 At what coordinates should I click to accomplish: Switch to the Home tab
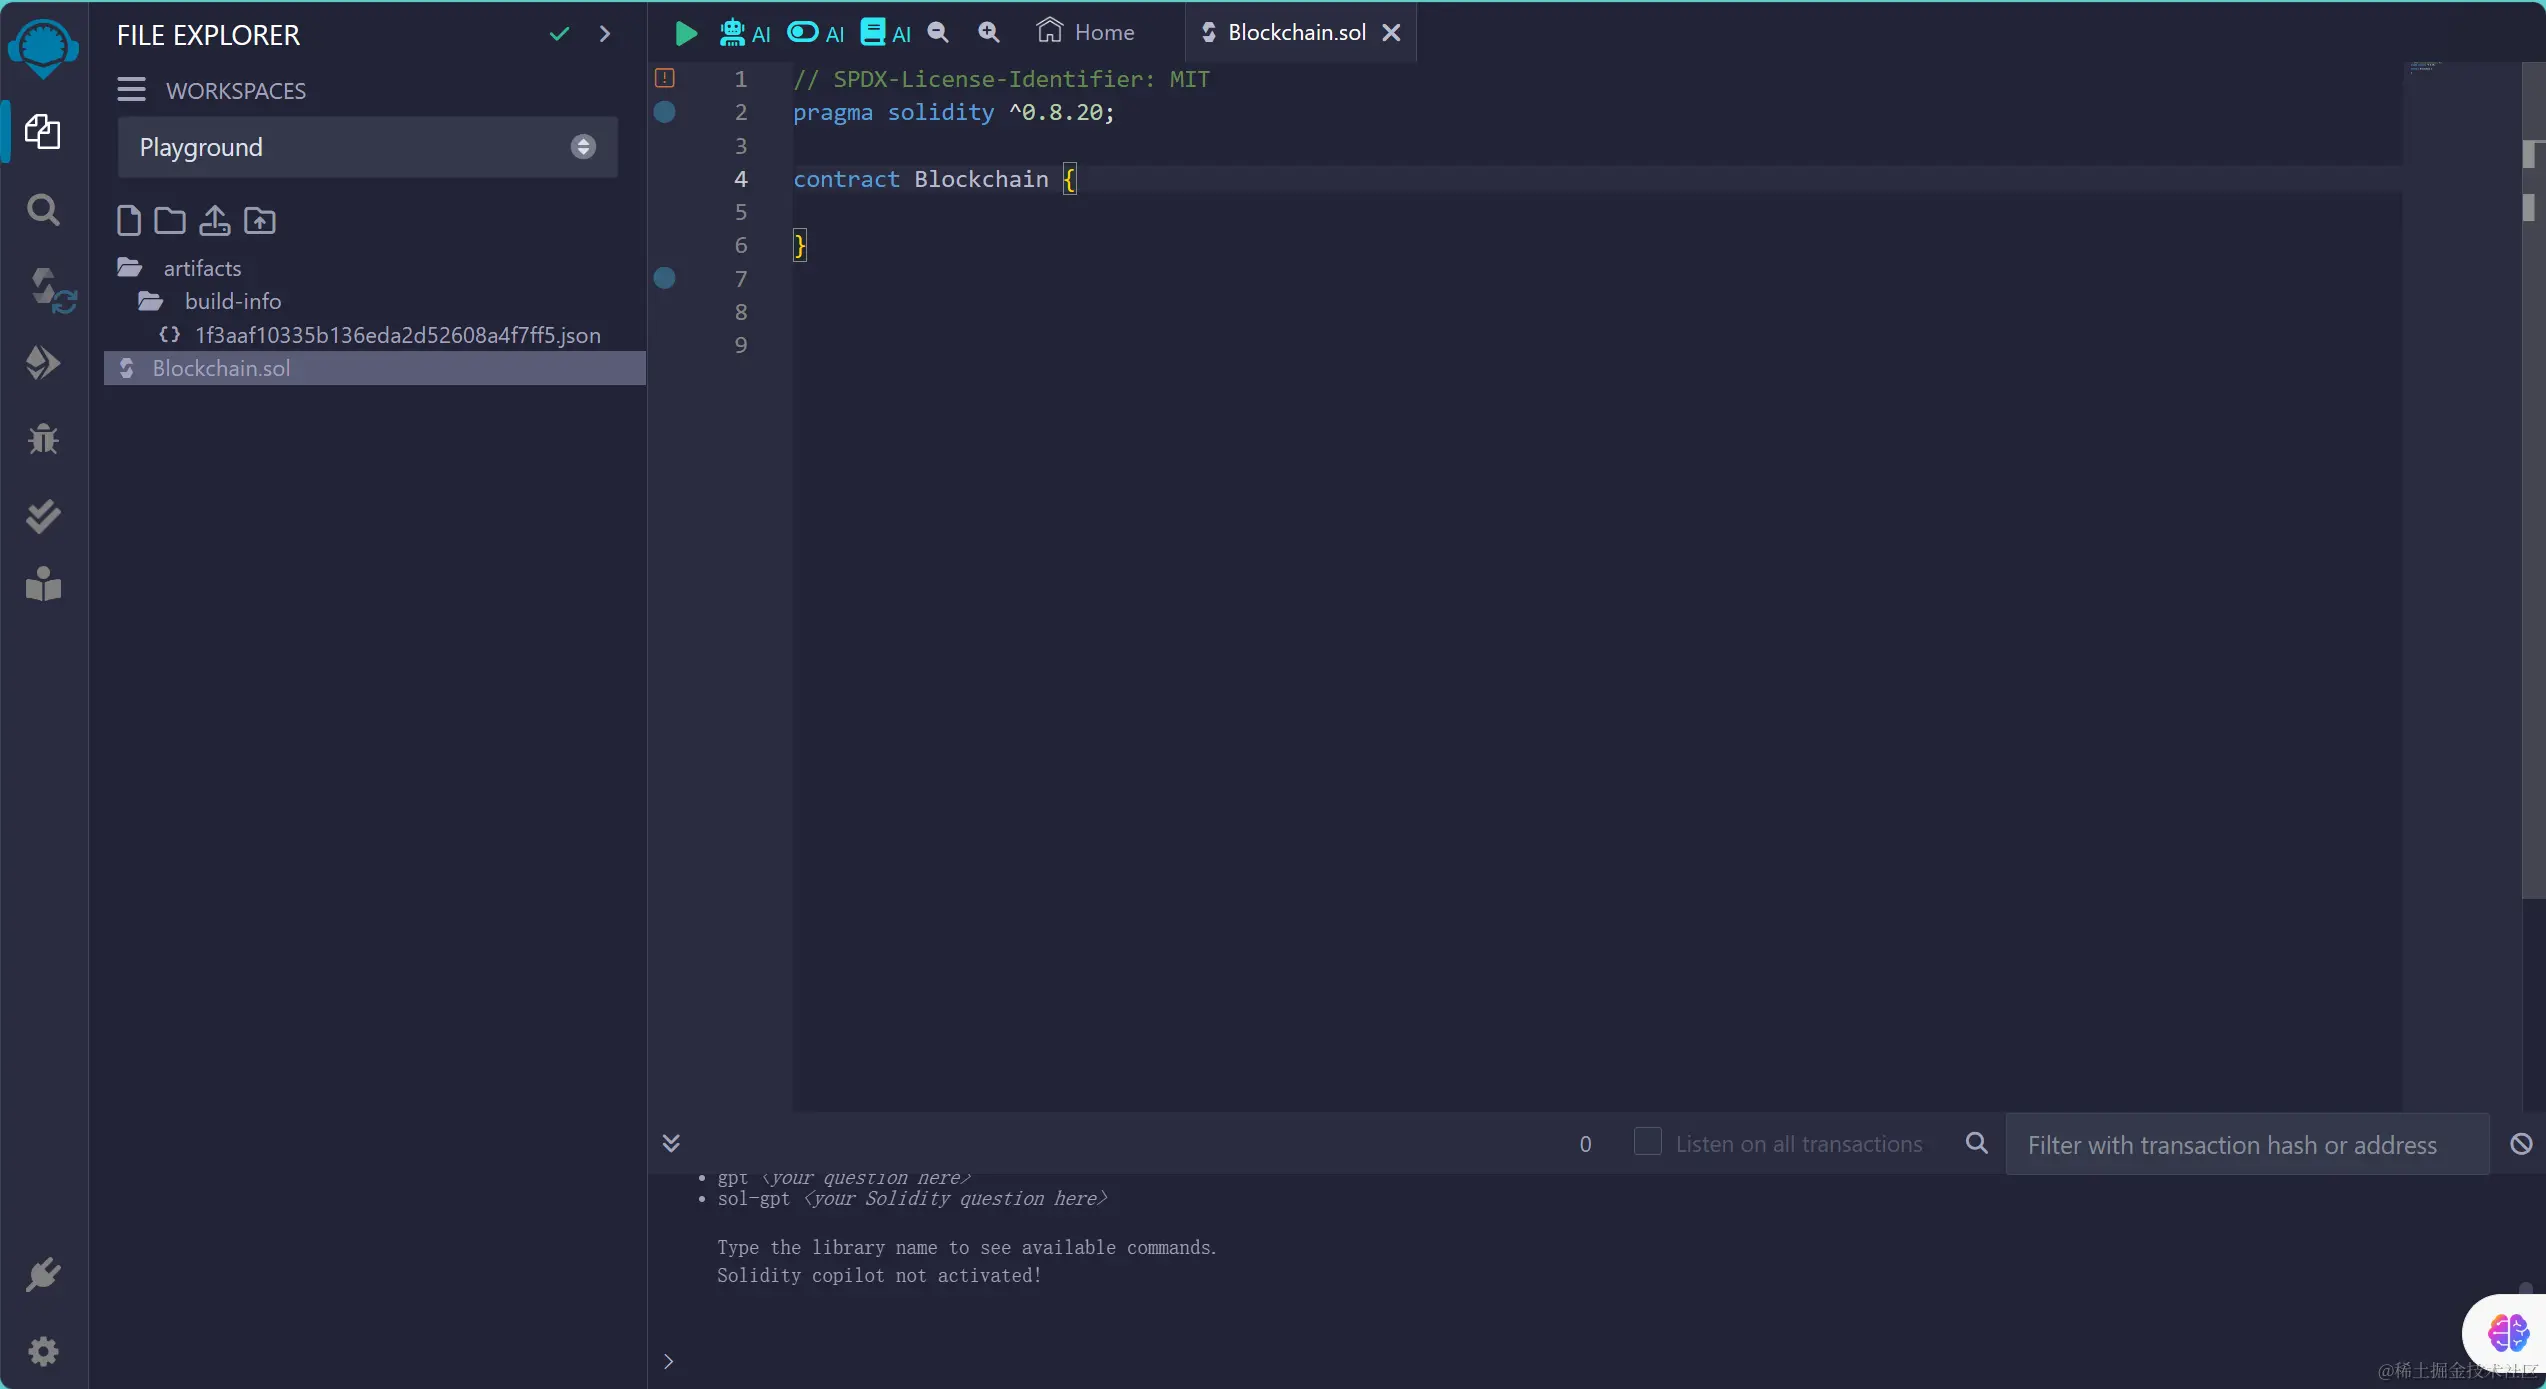(x=1086, y=33)
